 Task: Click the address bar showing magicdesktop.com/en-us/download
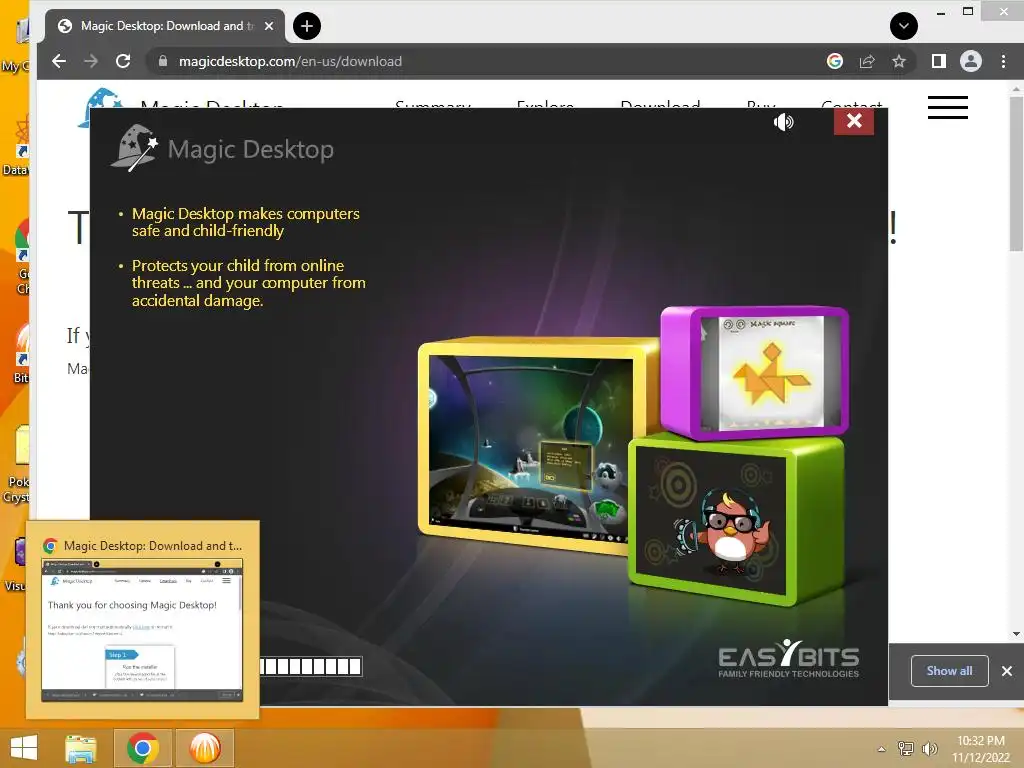483,61
